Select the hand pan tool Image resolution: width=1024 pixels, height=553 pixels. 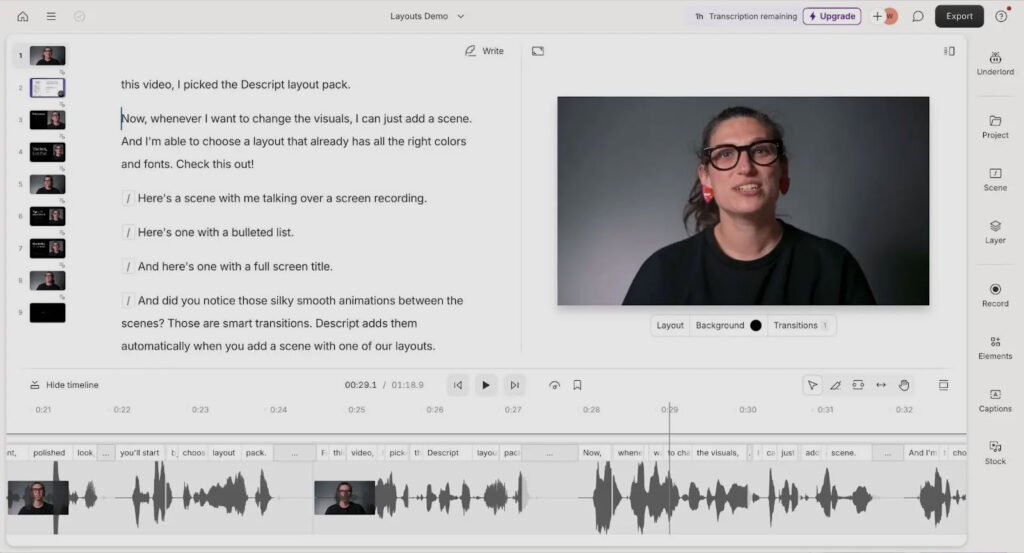pos(904,385)
